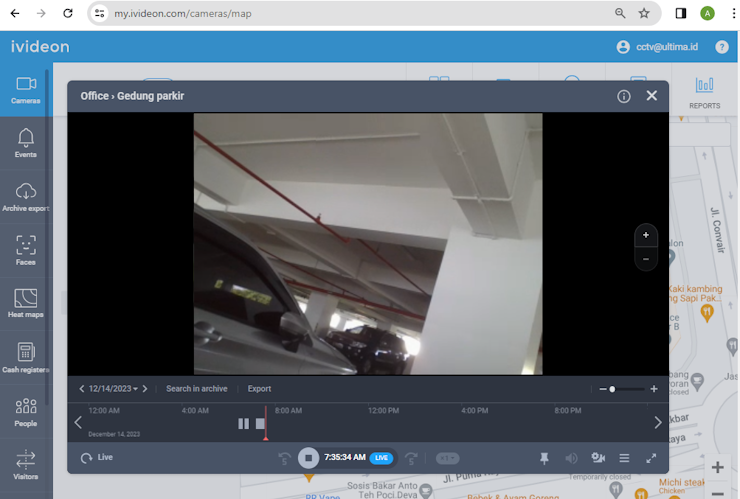The height and width of the screenshot is (499, 740).
Task: Stop video playback
Action: 309,458
